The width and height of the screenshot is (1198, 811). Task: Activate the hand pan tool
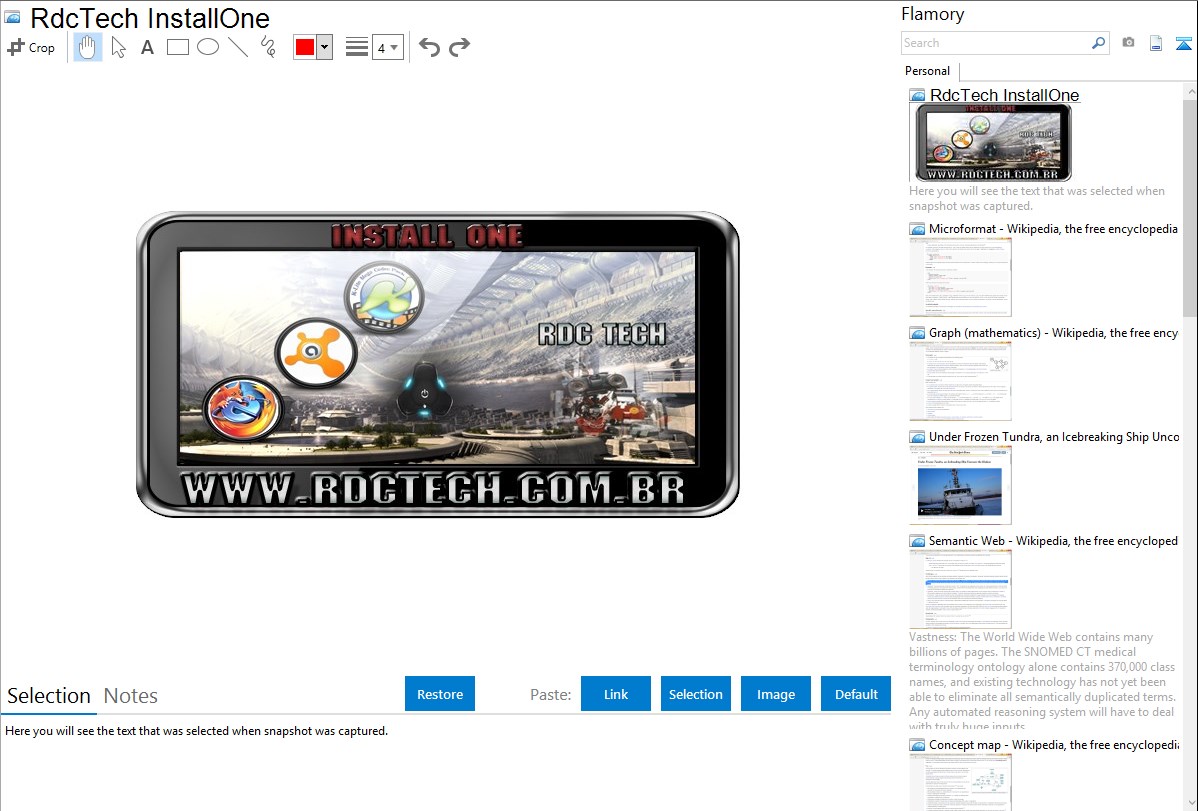[88, 47]
